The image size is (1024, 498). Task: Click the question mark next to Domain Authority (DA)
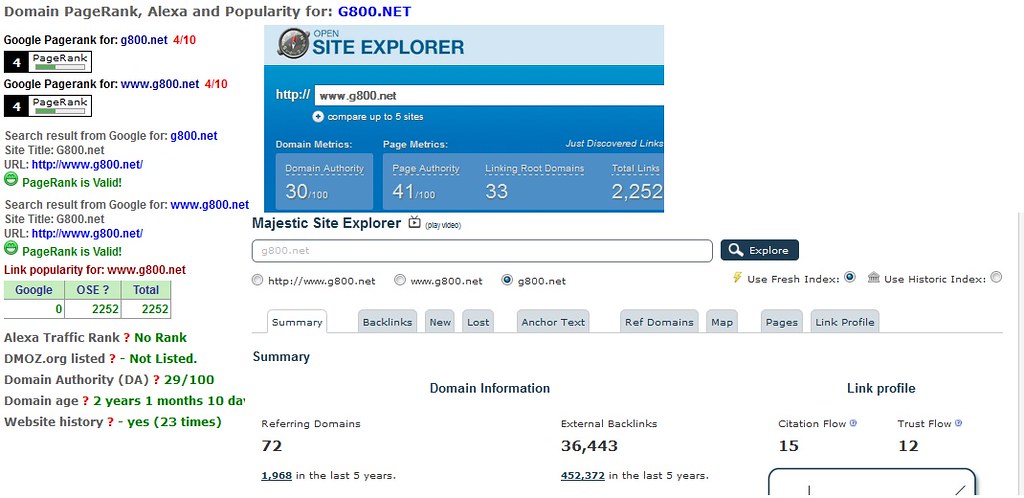[x=156, y=380]
